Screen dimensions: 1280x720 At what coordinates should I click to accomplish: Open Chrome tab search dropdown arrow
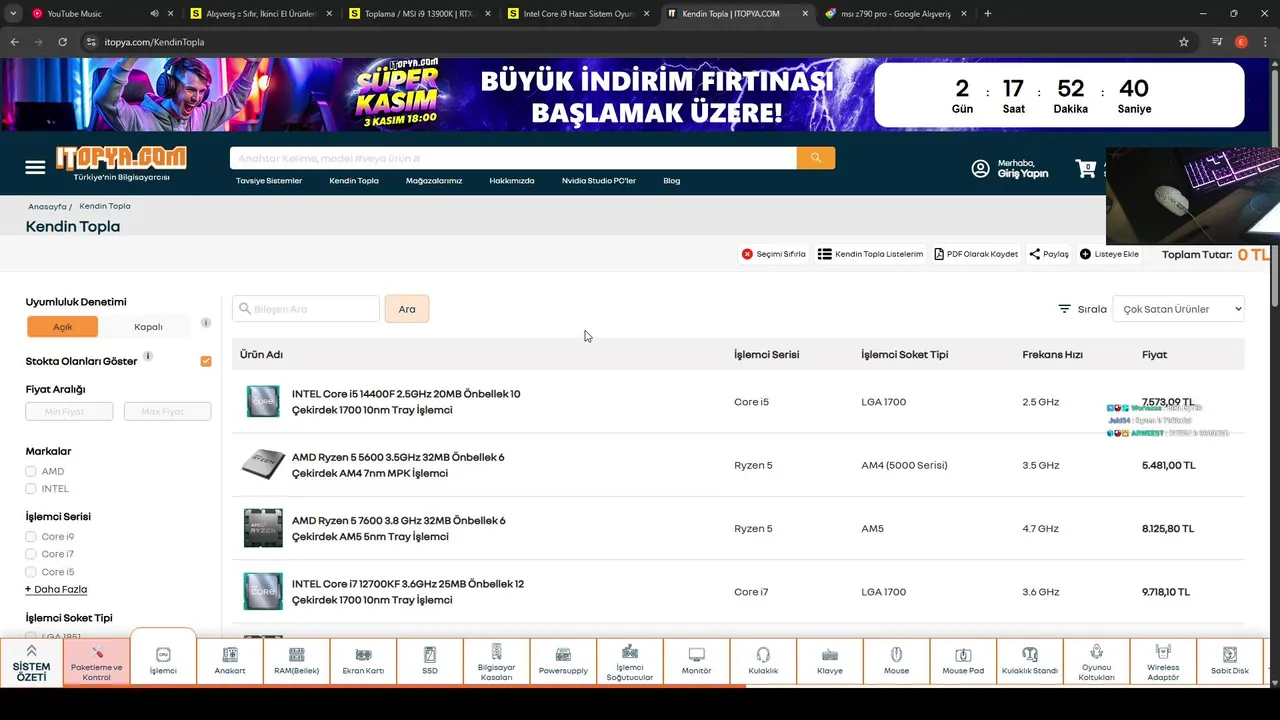point(14,13)
